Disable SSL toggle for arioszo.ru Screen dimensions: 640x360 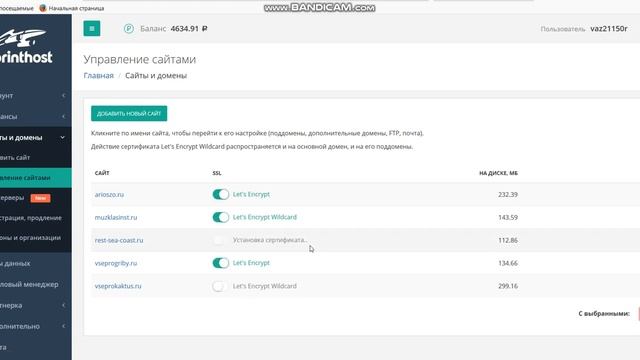220,194
